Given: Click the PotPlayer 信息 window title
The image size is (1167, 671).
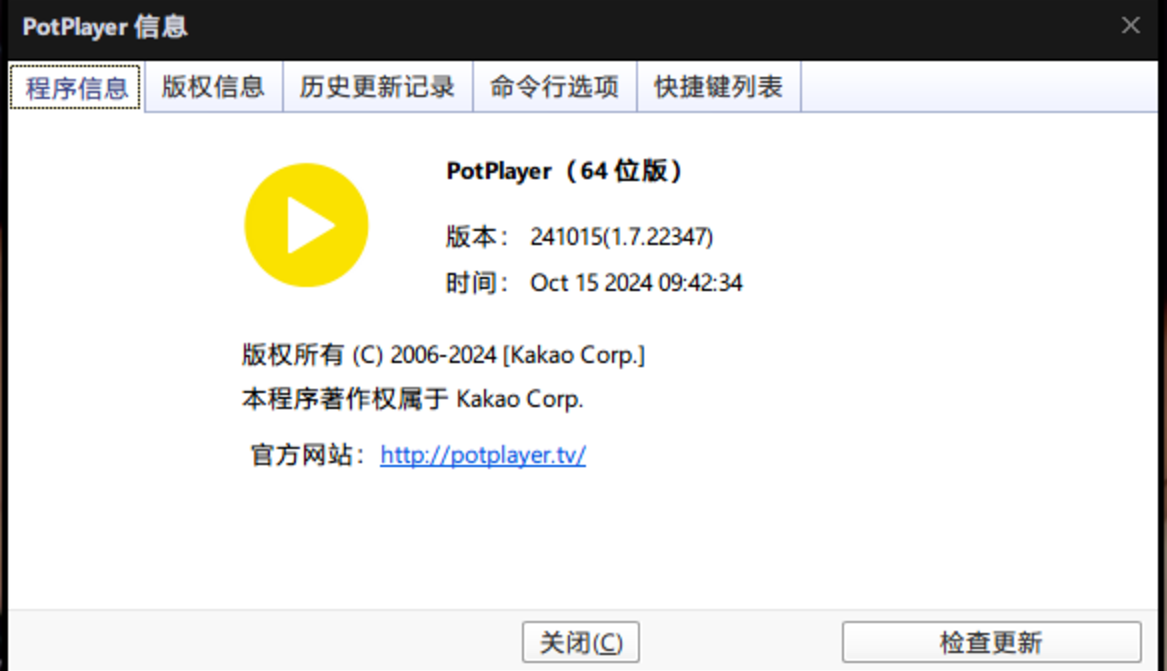Looking at the screenshot, I should 105,27.
